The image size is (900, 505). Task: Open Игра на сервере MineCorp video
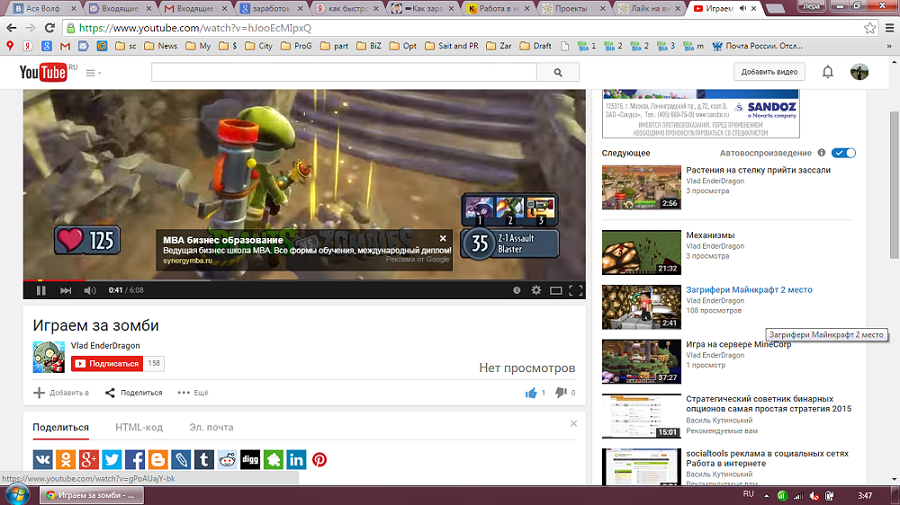738,344
